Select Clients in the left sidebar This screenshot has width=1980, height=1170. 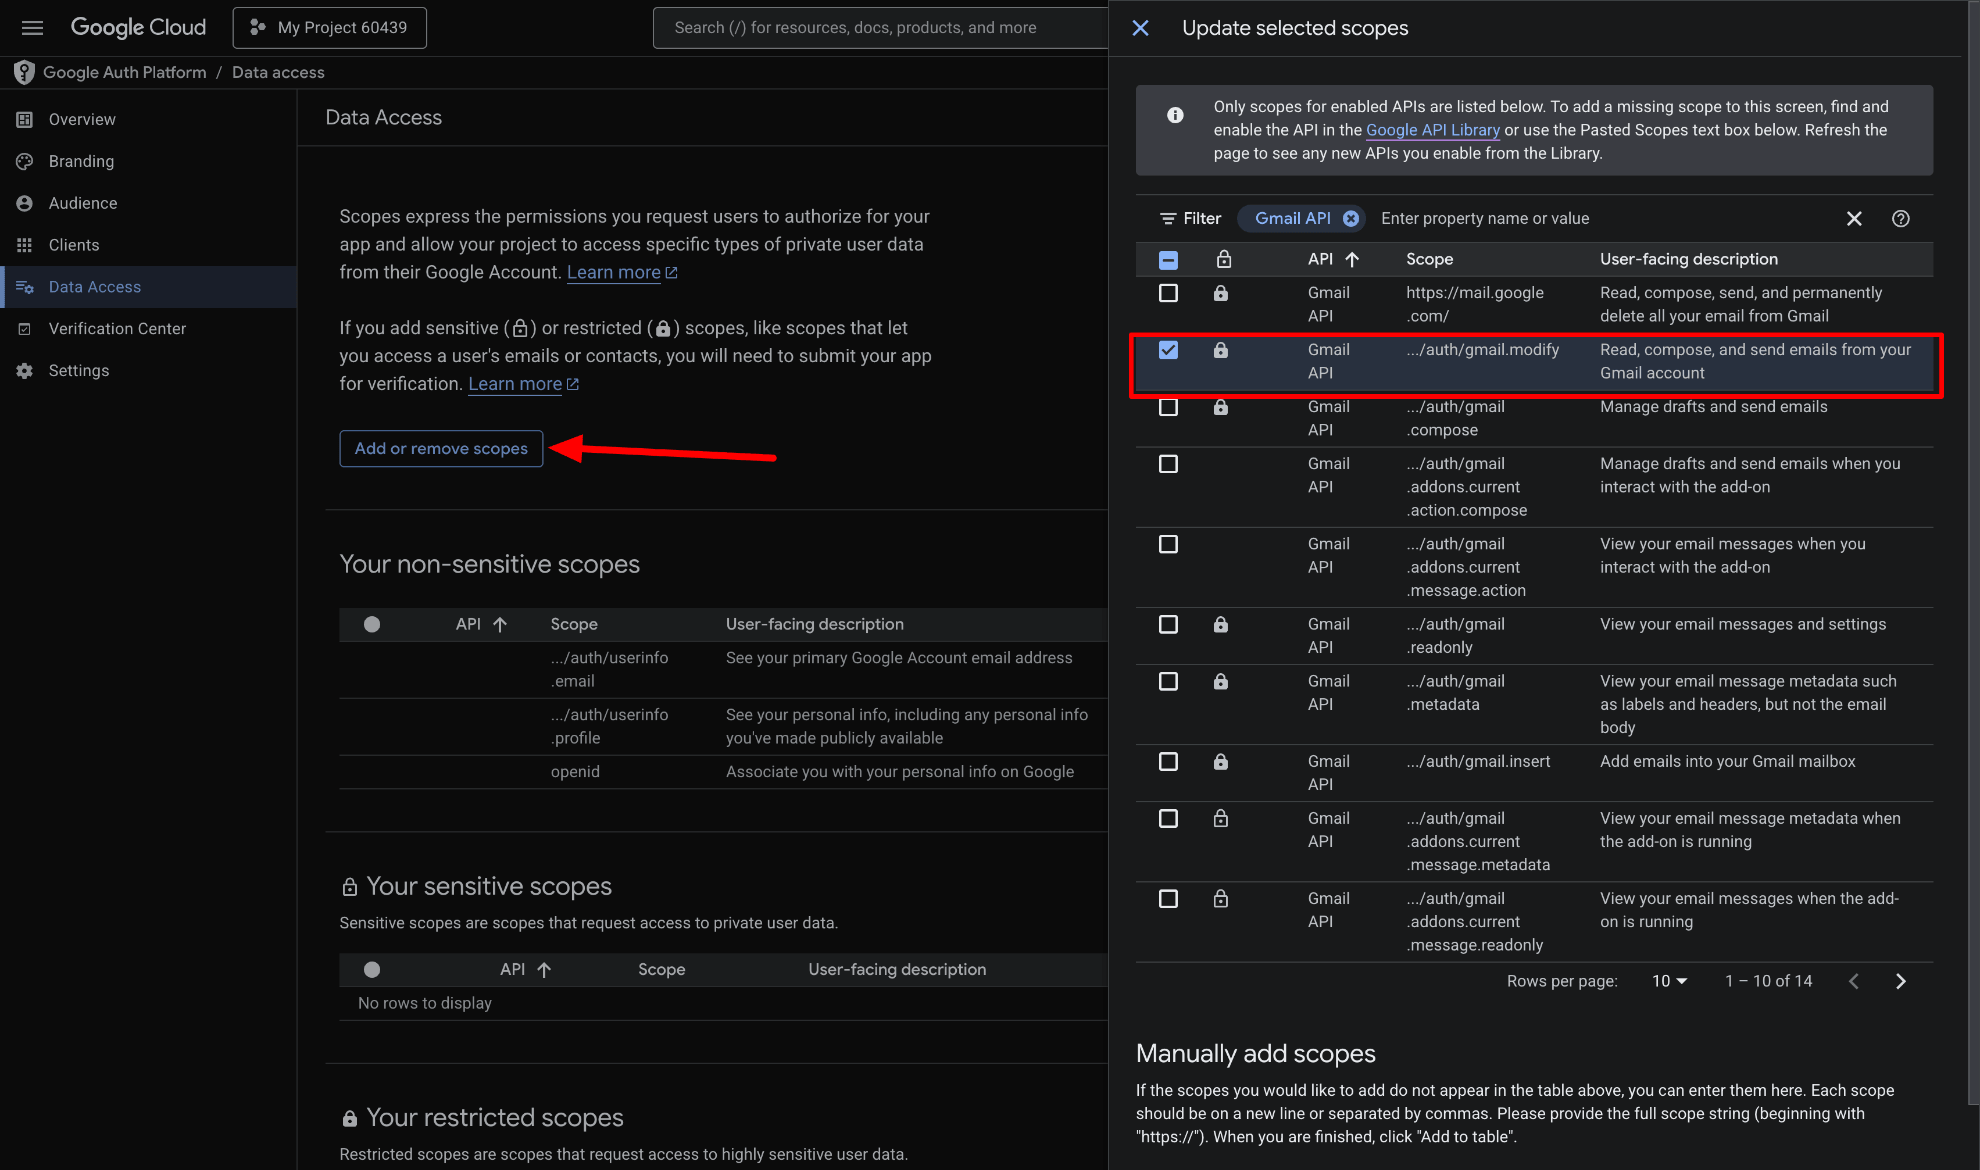pyautogui.click(x=74, y=245)
